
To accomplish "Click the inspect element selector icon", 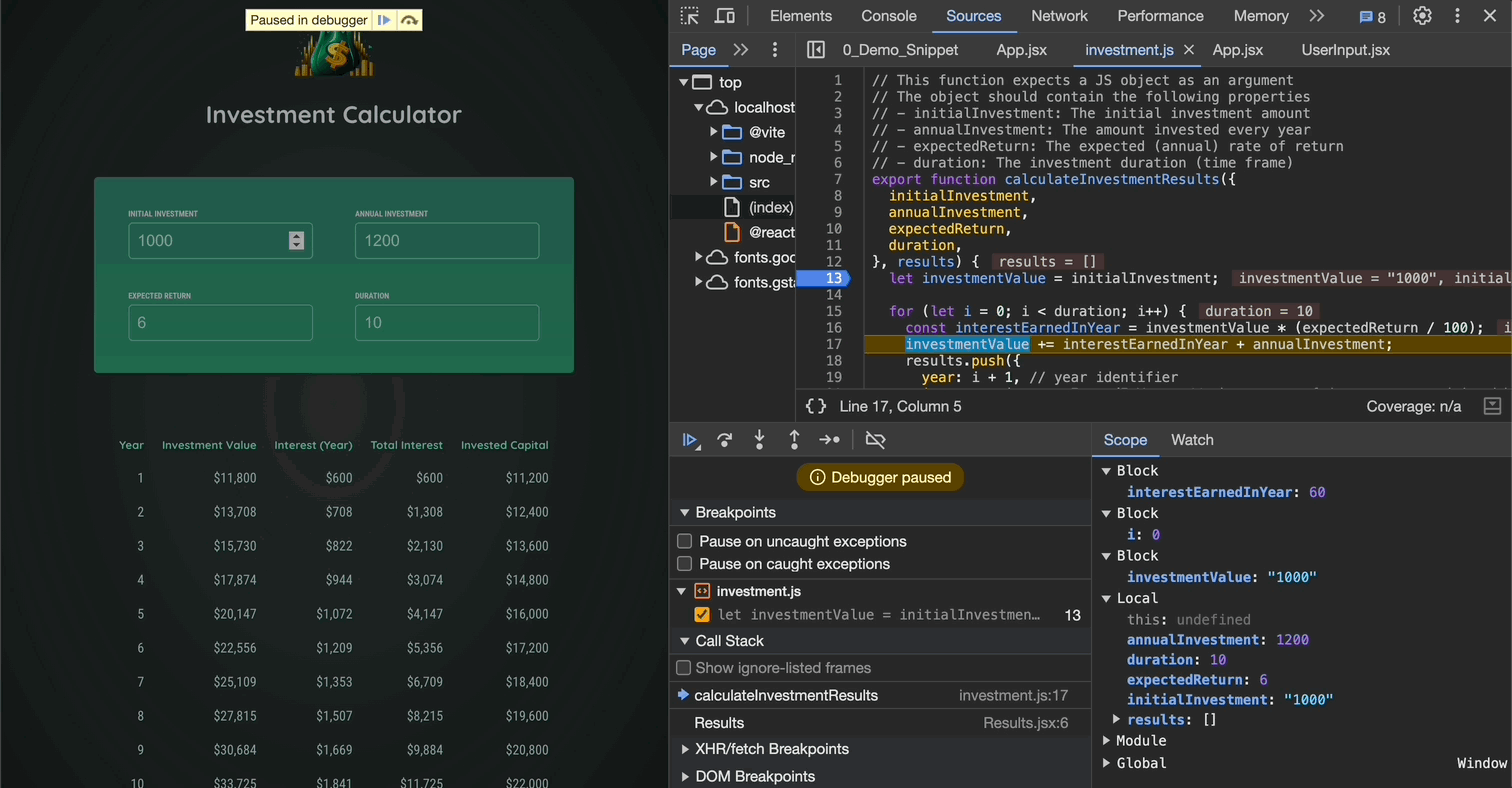I will pos(690,16).
